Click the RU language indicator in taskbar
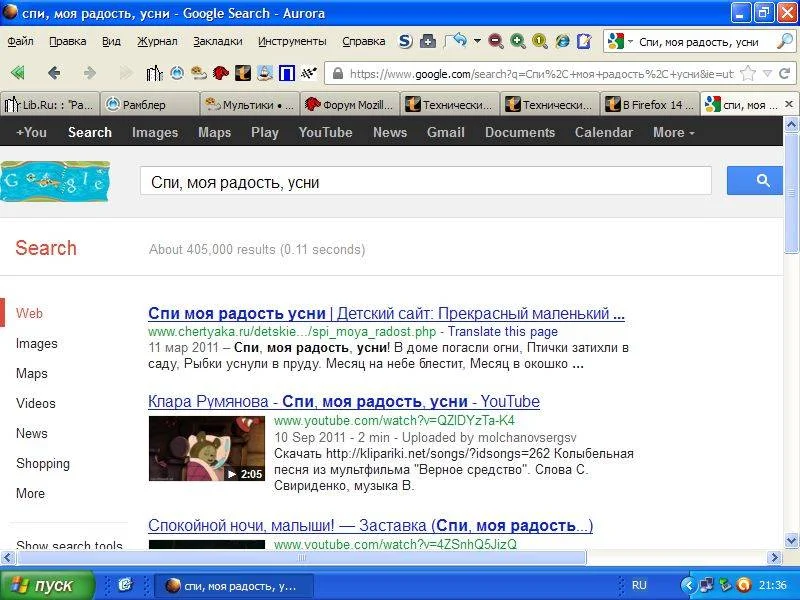This screenshot has width=800, height=600. click(639, 585)
